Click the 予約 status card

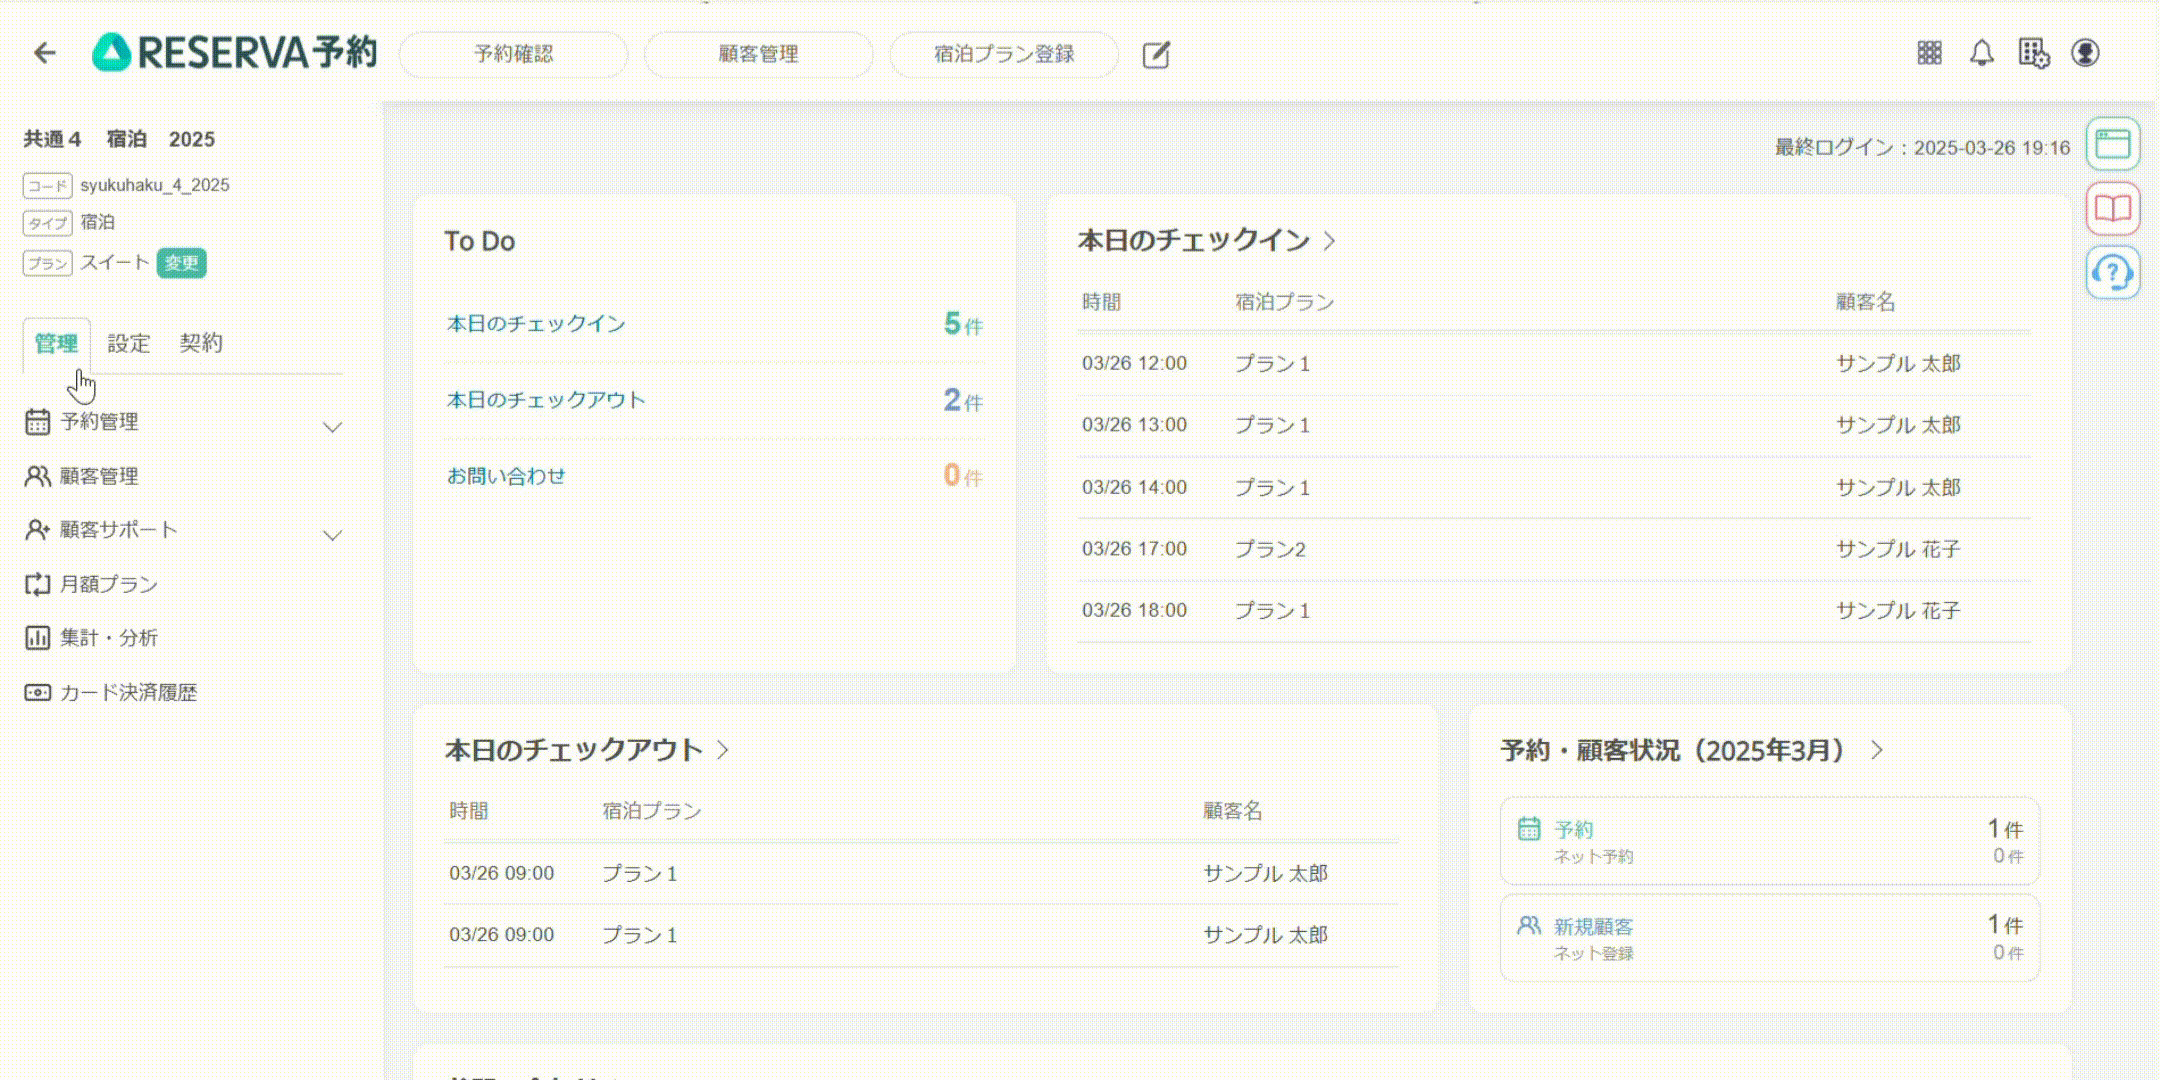tap(1770, 841)
